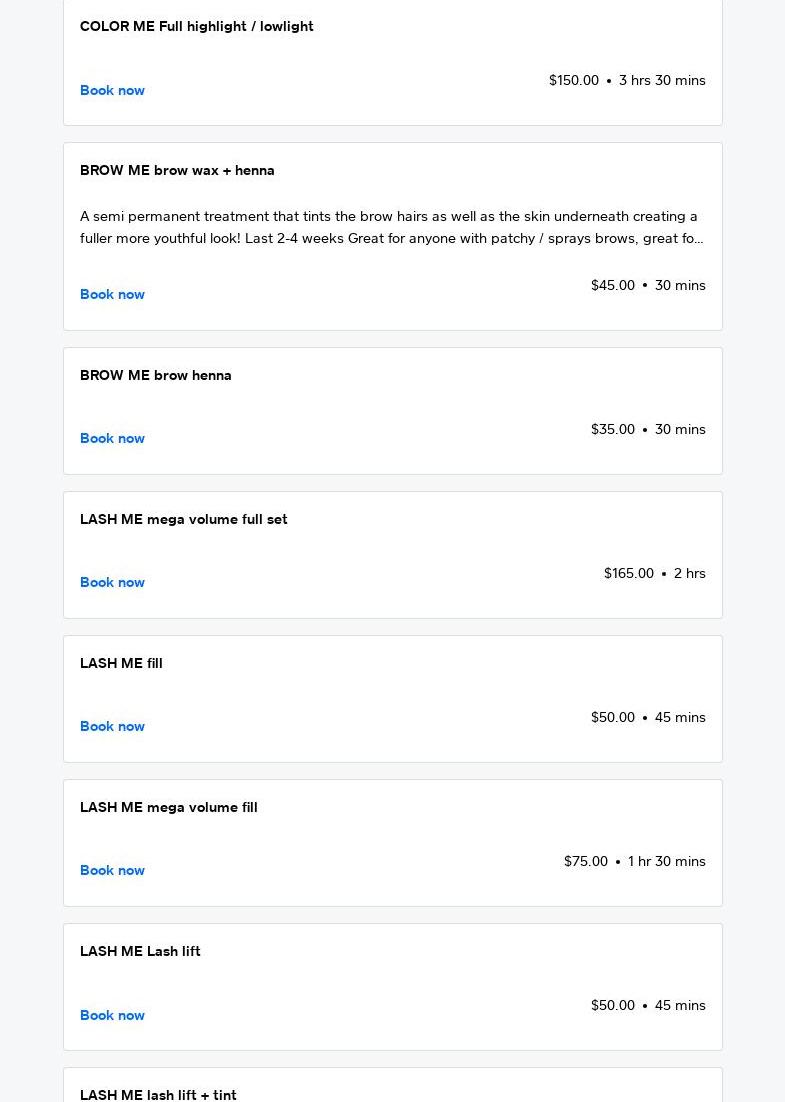Viewport: 785px width, 1102px height.
Task: Click the $150.00 price for Full highlight
Action: (x=573, y=80)
